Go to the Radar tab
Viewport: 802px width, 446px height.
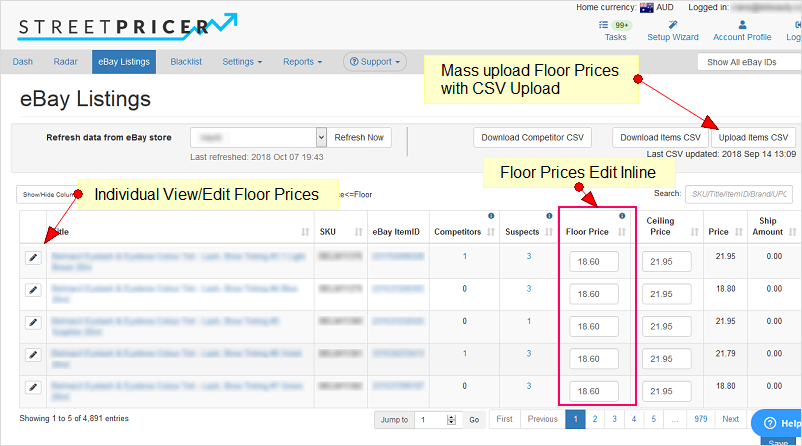[65, 62]
